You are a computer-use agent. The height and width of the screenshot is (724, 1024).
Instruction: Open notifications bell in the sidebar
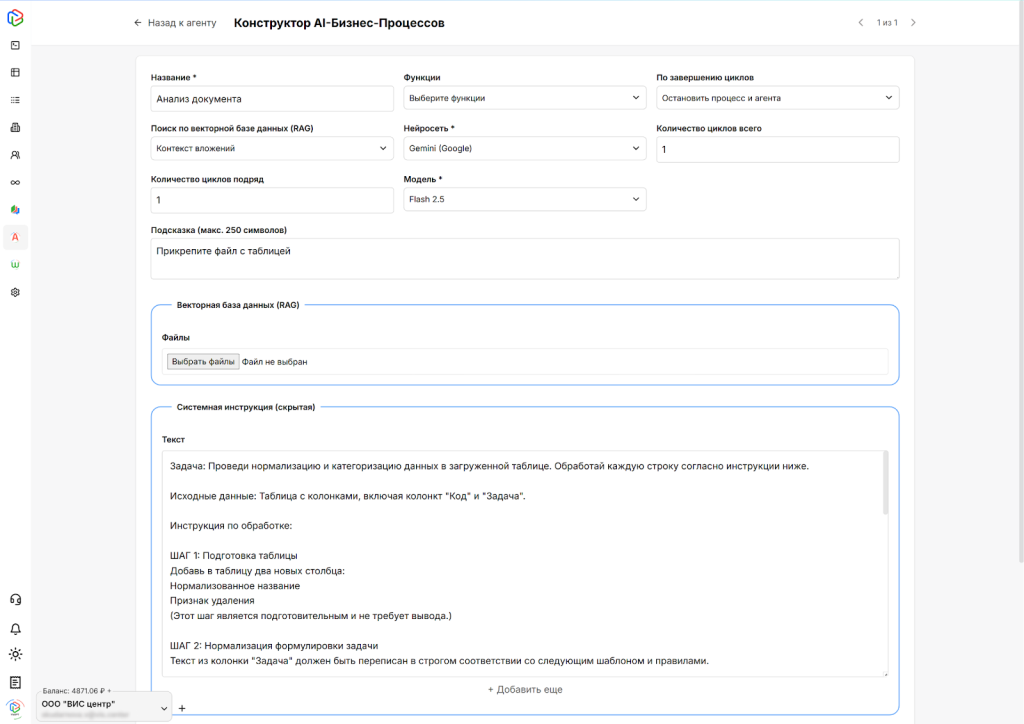click(x=15, y=629)
